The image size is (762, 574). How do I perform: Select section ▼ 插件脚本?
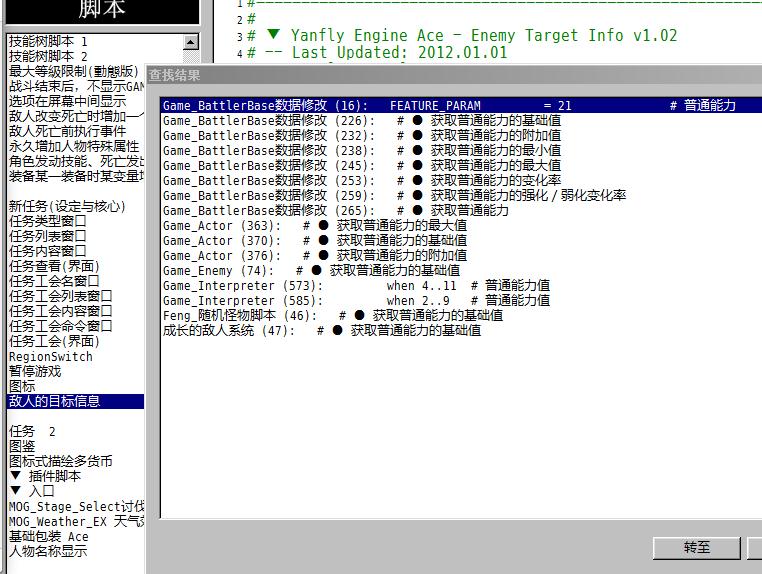point(45,477)
